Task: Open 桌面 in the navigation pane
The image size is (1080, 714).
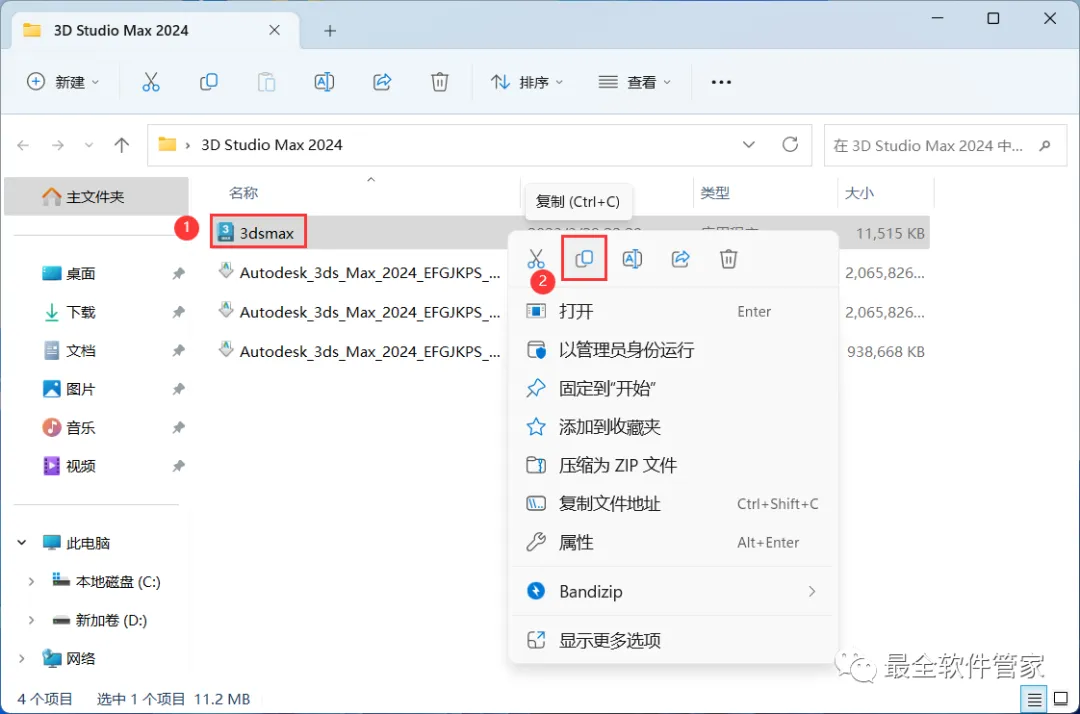Action: tap(81, 273)
